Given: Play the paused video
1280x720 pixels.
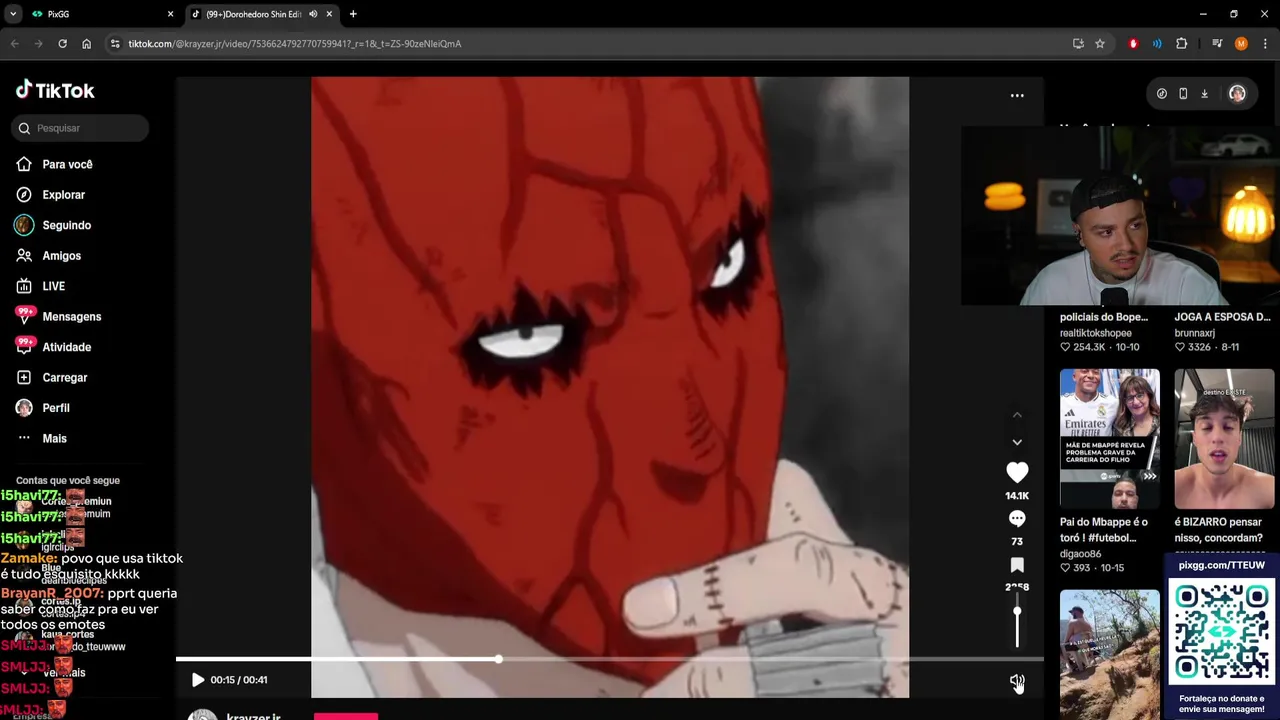Looking at the screenshot, I should [198, 680].
